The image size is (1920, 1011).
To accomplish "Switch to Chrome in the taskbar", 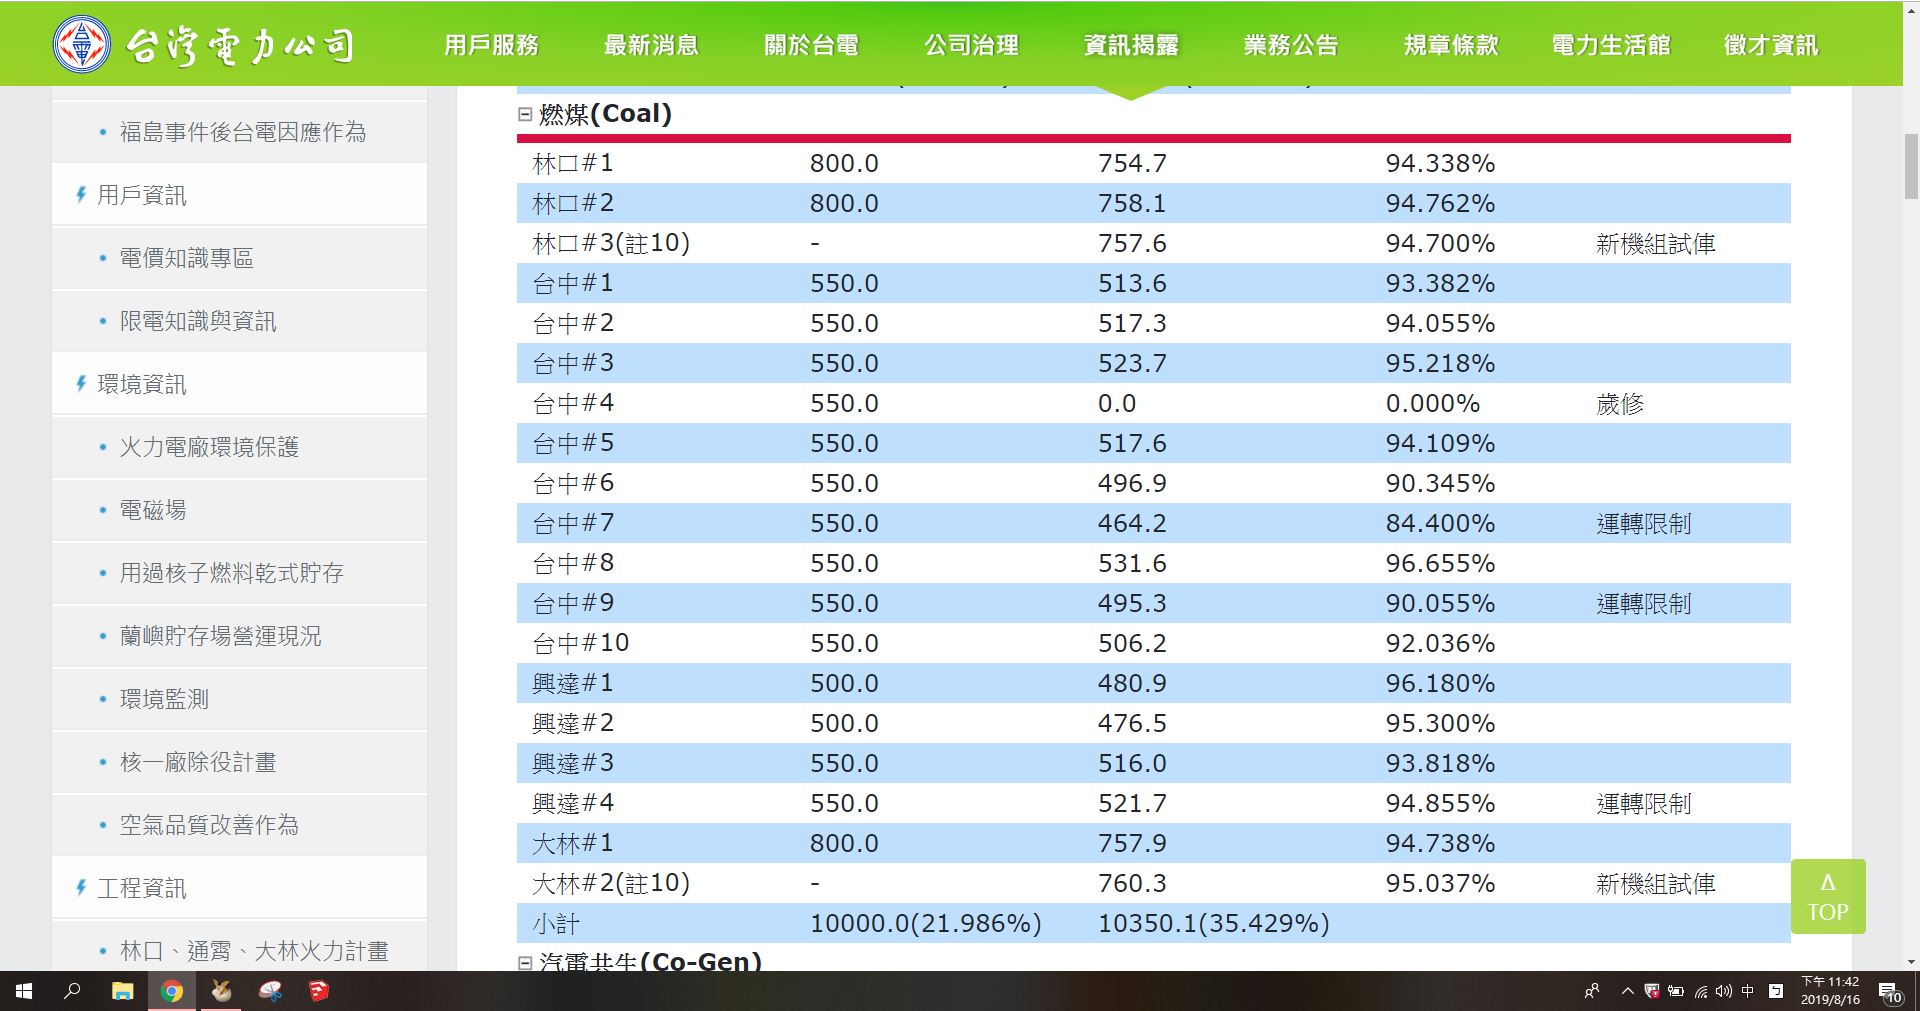I will 172,991.
